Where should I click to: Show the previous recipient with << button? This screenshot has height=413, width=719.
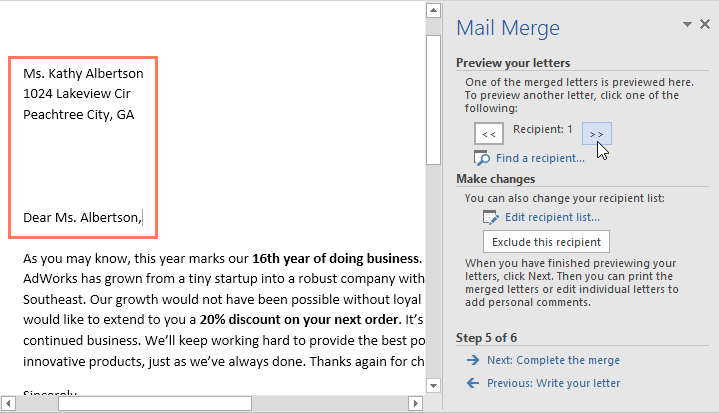point(489,134)
